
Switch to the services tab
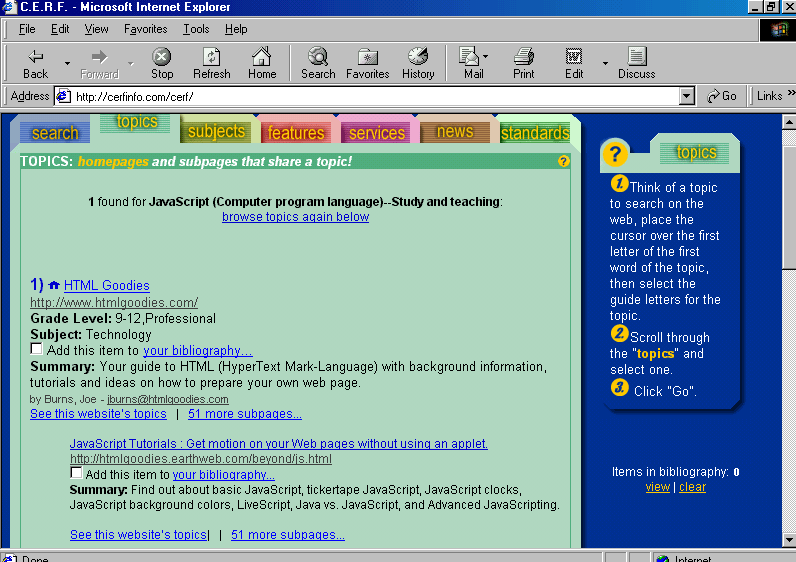tap(376, 133)
